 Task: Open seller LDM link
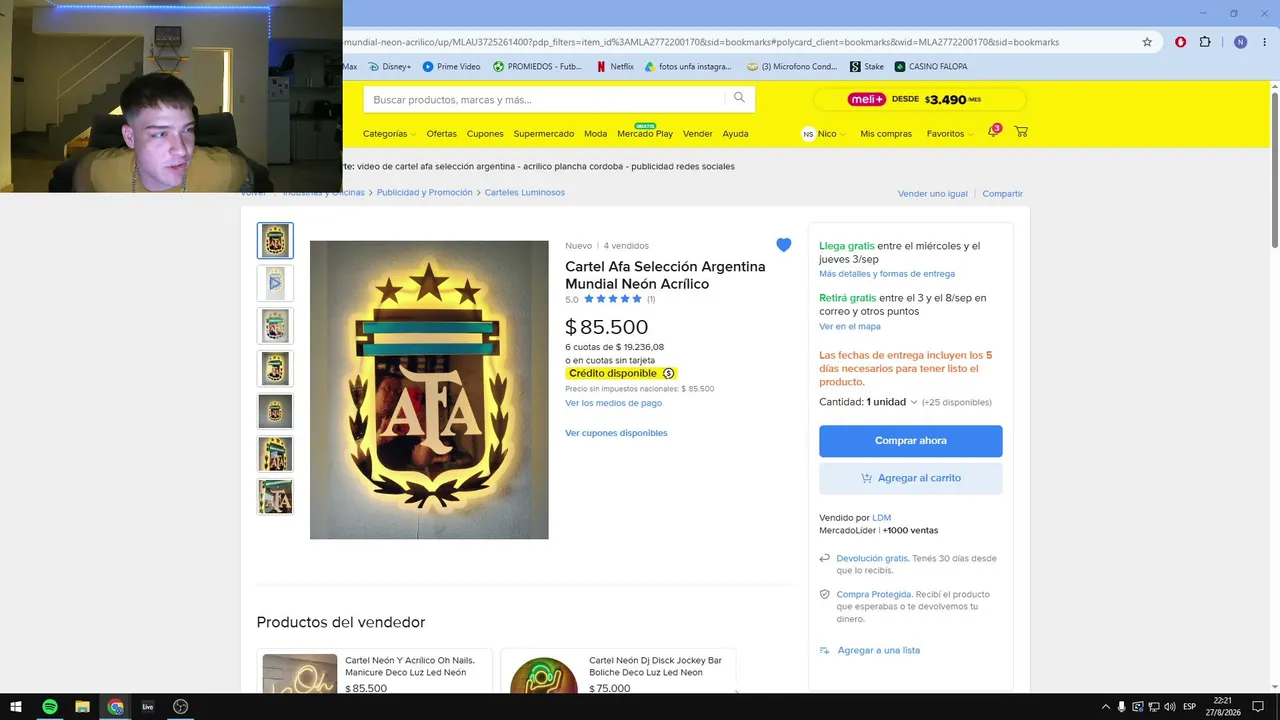pyautogui.click(x=881, y=518)
